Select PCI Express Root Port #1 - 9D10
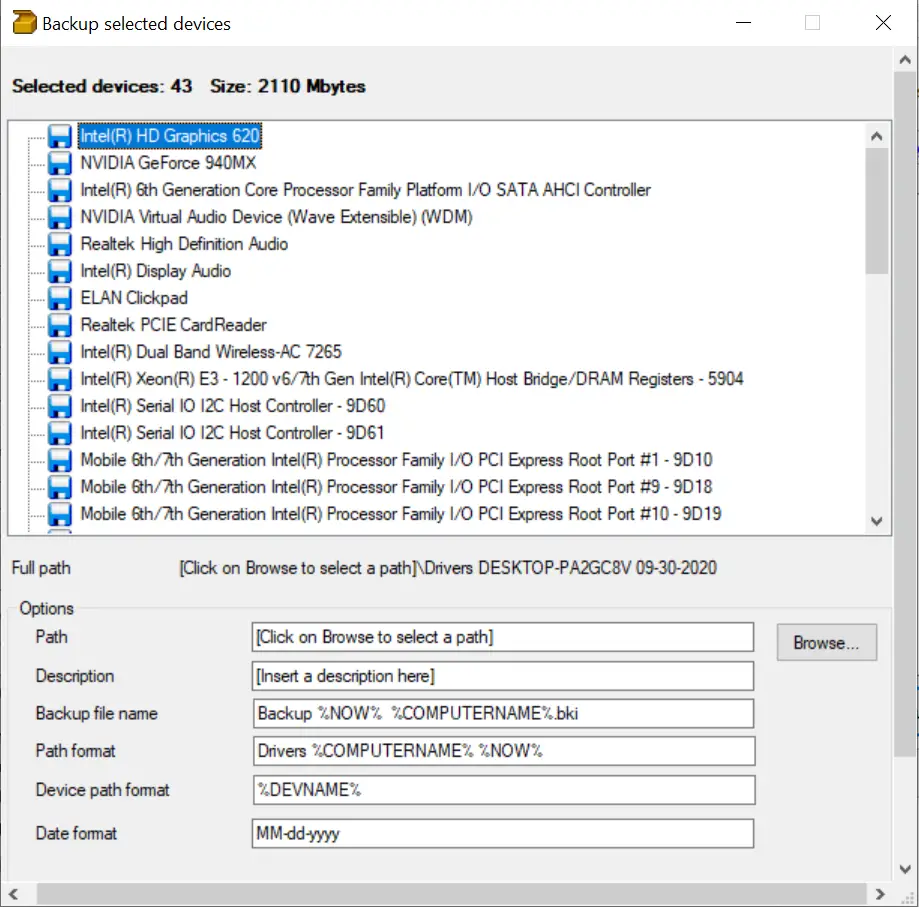This screenshot has height=907, width=919. (x=396, y=459)
